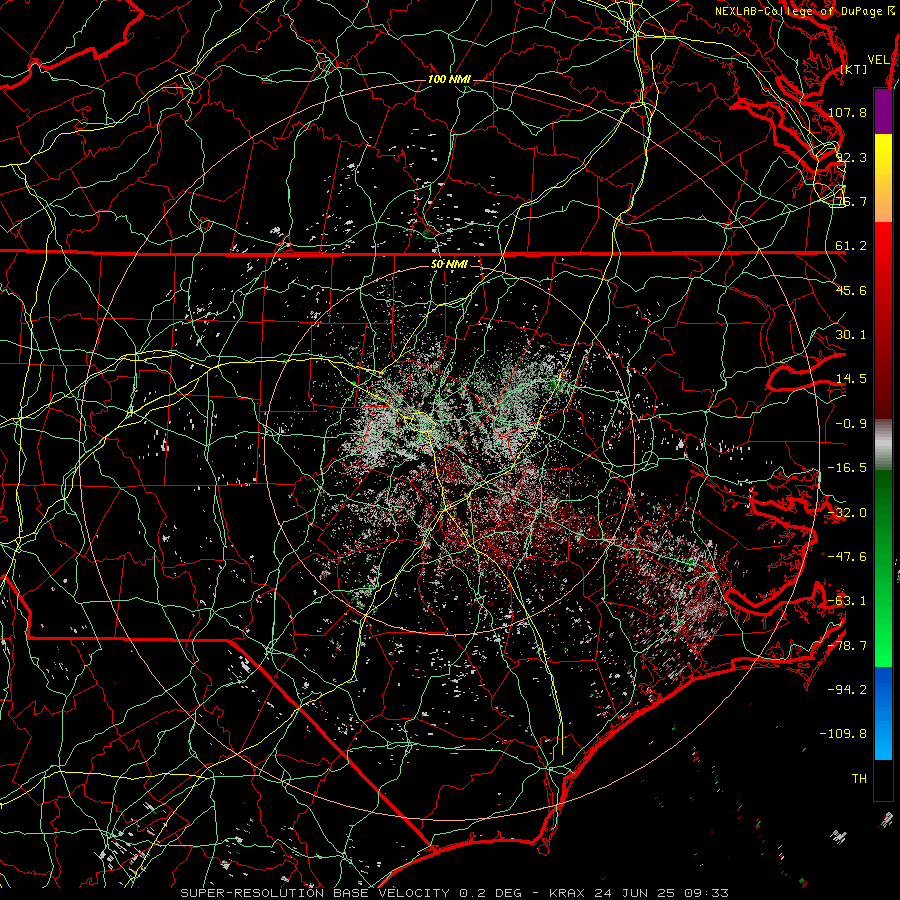Select the 45.6 velocity scale value
The width and height of the screenshot is (900, 900).
[851, 290]
